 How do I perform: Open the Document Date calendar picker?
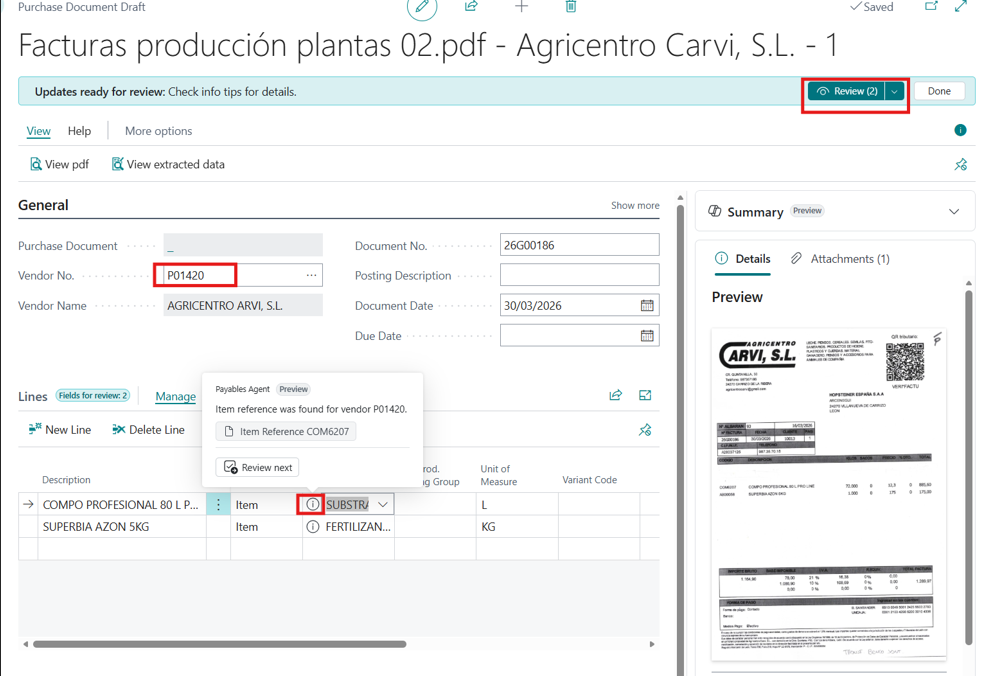point(647,305)
